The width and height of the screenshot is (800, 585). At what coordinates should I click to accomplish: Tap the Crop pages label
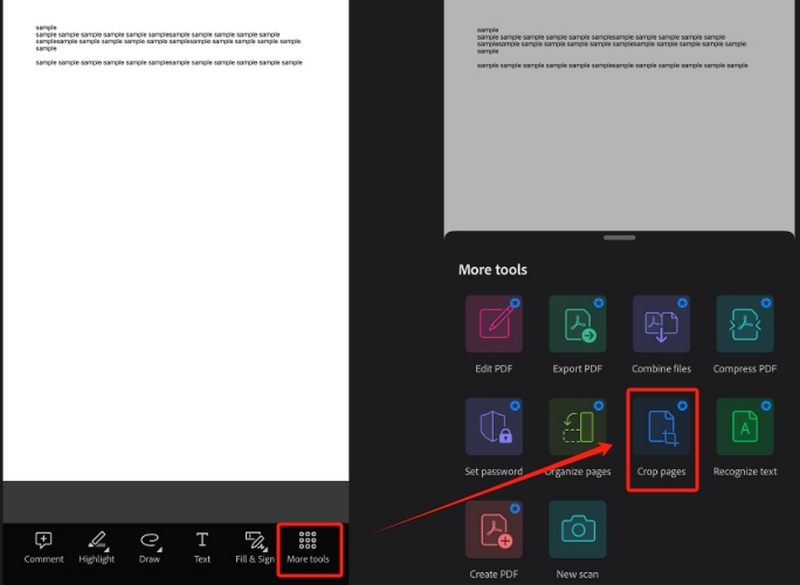[x=661, y=470]
